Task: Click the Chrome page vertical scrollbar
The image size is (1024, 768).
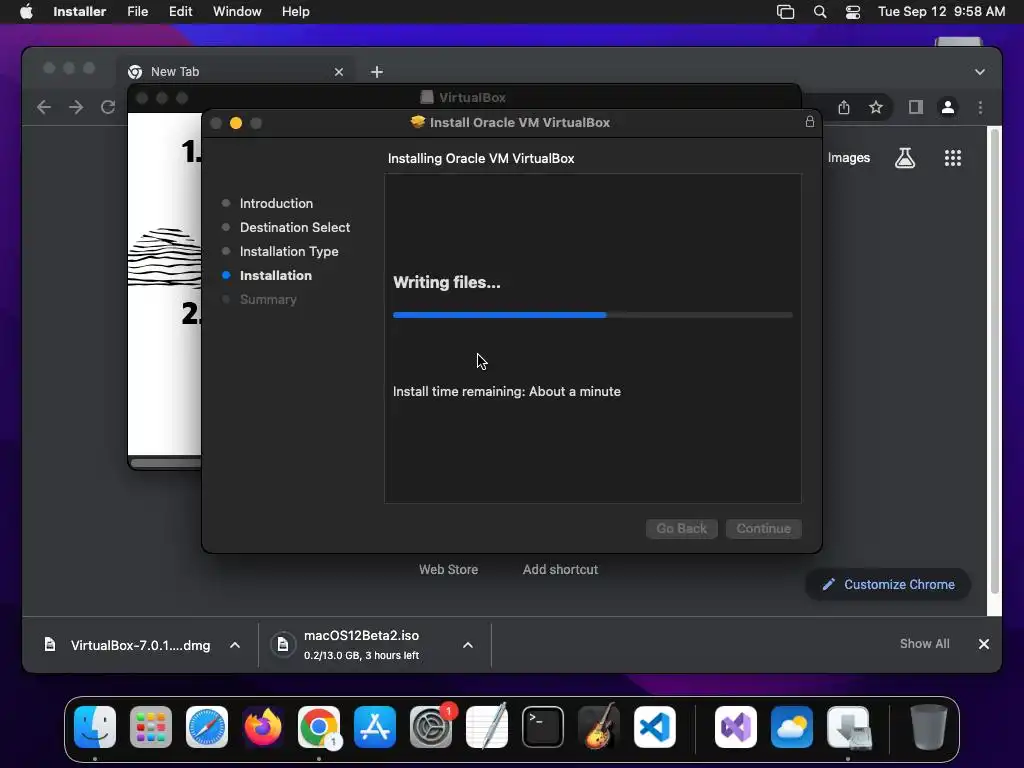Action: pyautogui.click(x=994, y=360)
